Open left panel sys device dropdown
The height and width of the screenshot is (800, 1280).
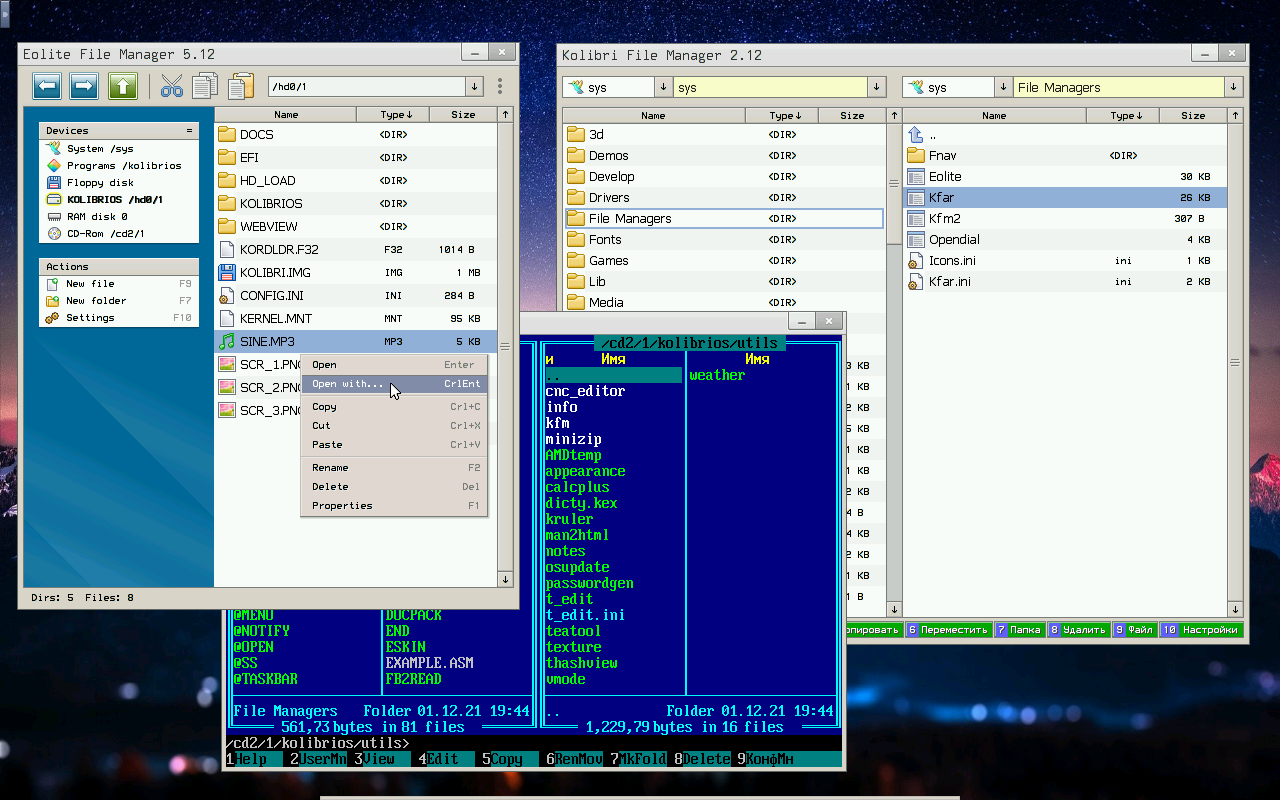point(663,88)
